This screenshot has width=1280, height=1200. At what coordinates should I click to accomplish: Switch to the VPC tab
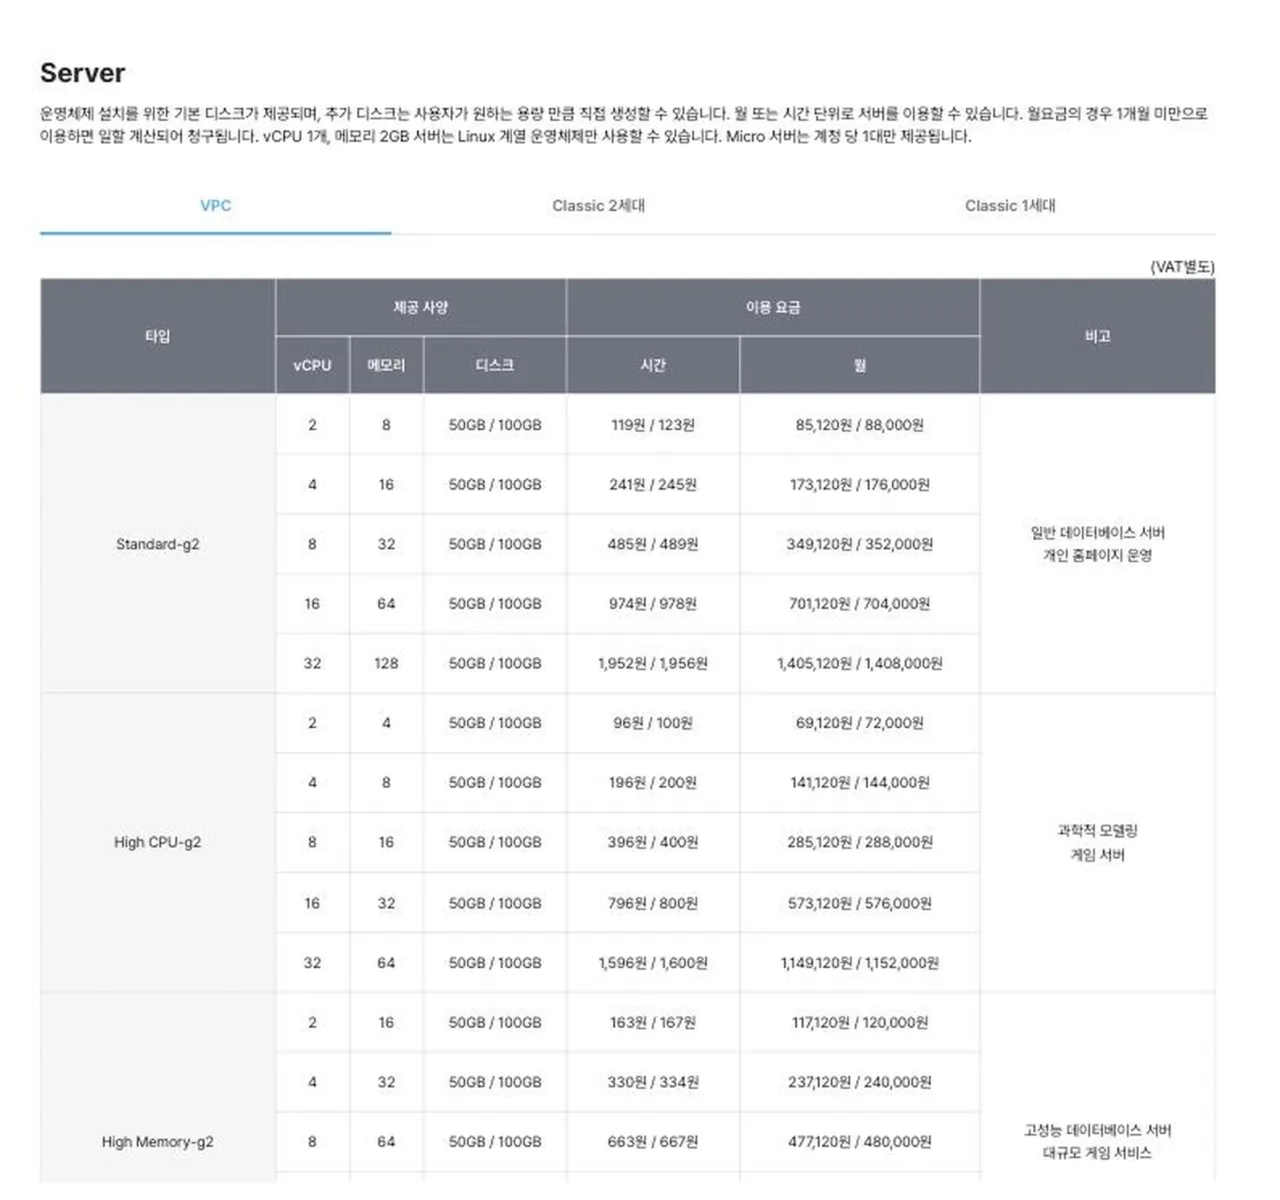[x=215, y=206]
